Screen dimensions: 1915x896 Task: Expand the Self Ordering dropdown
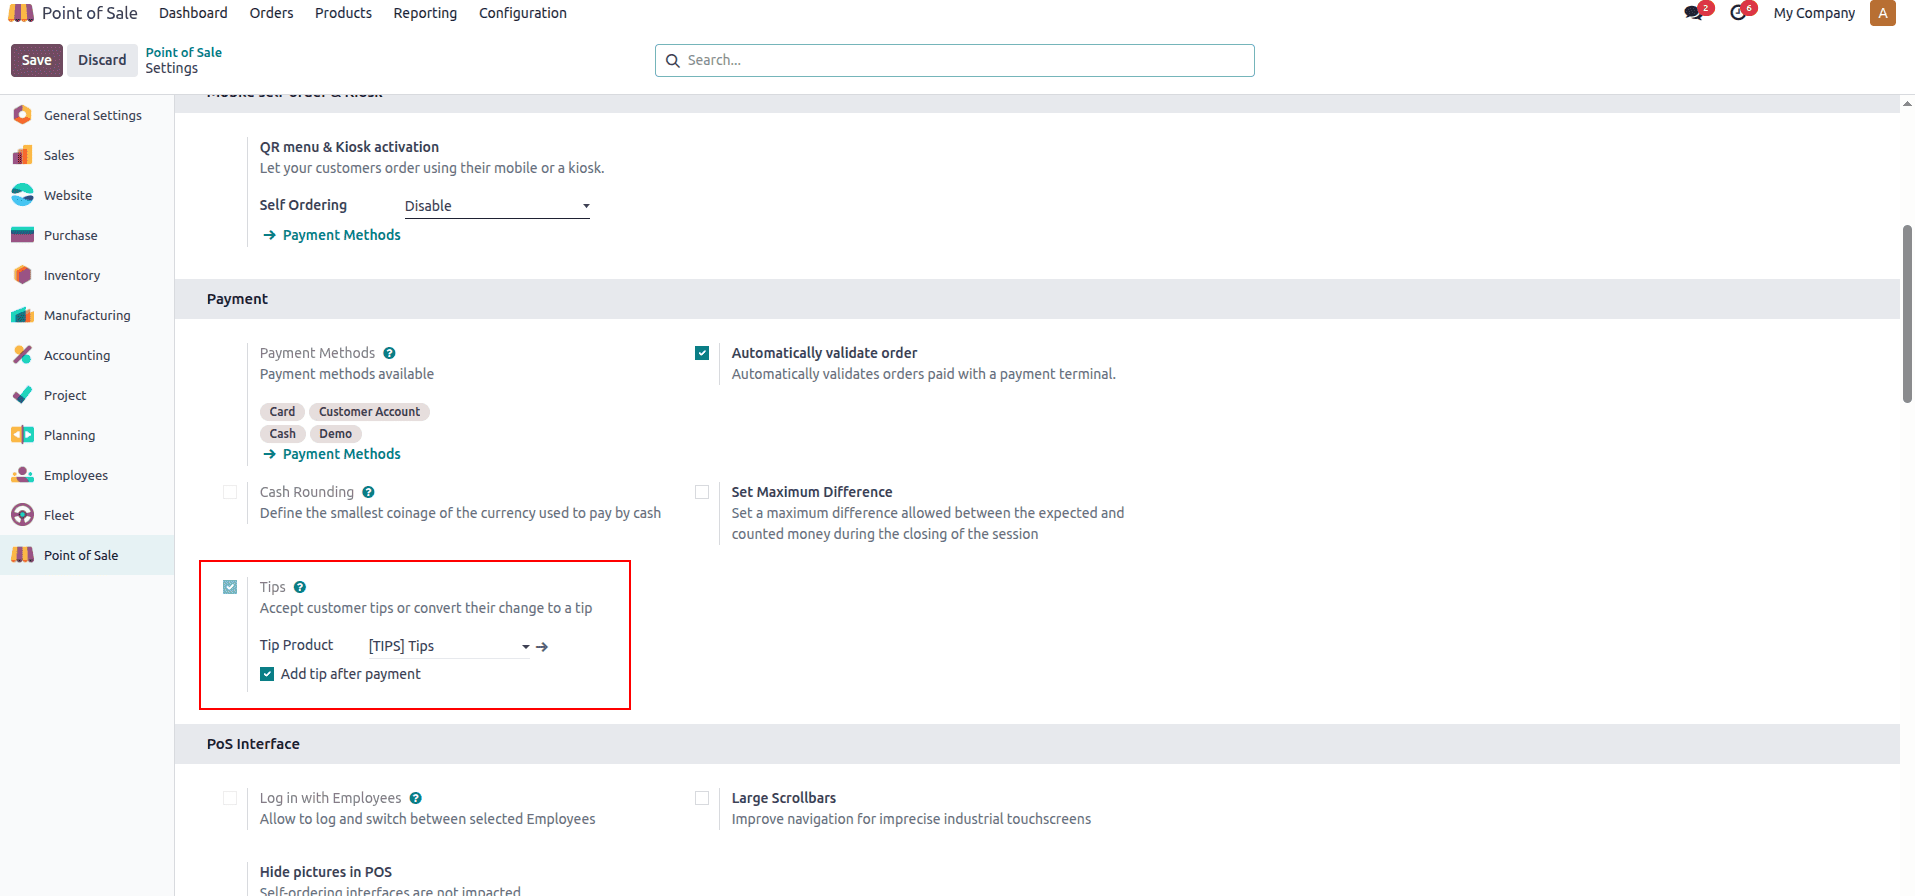point(496,206)
